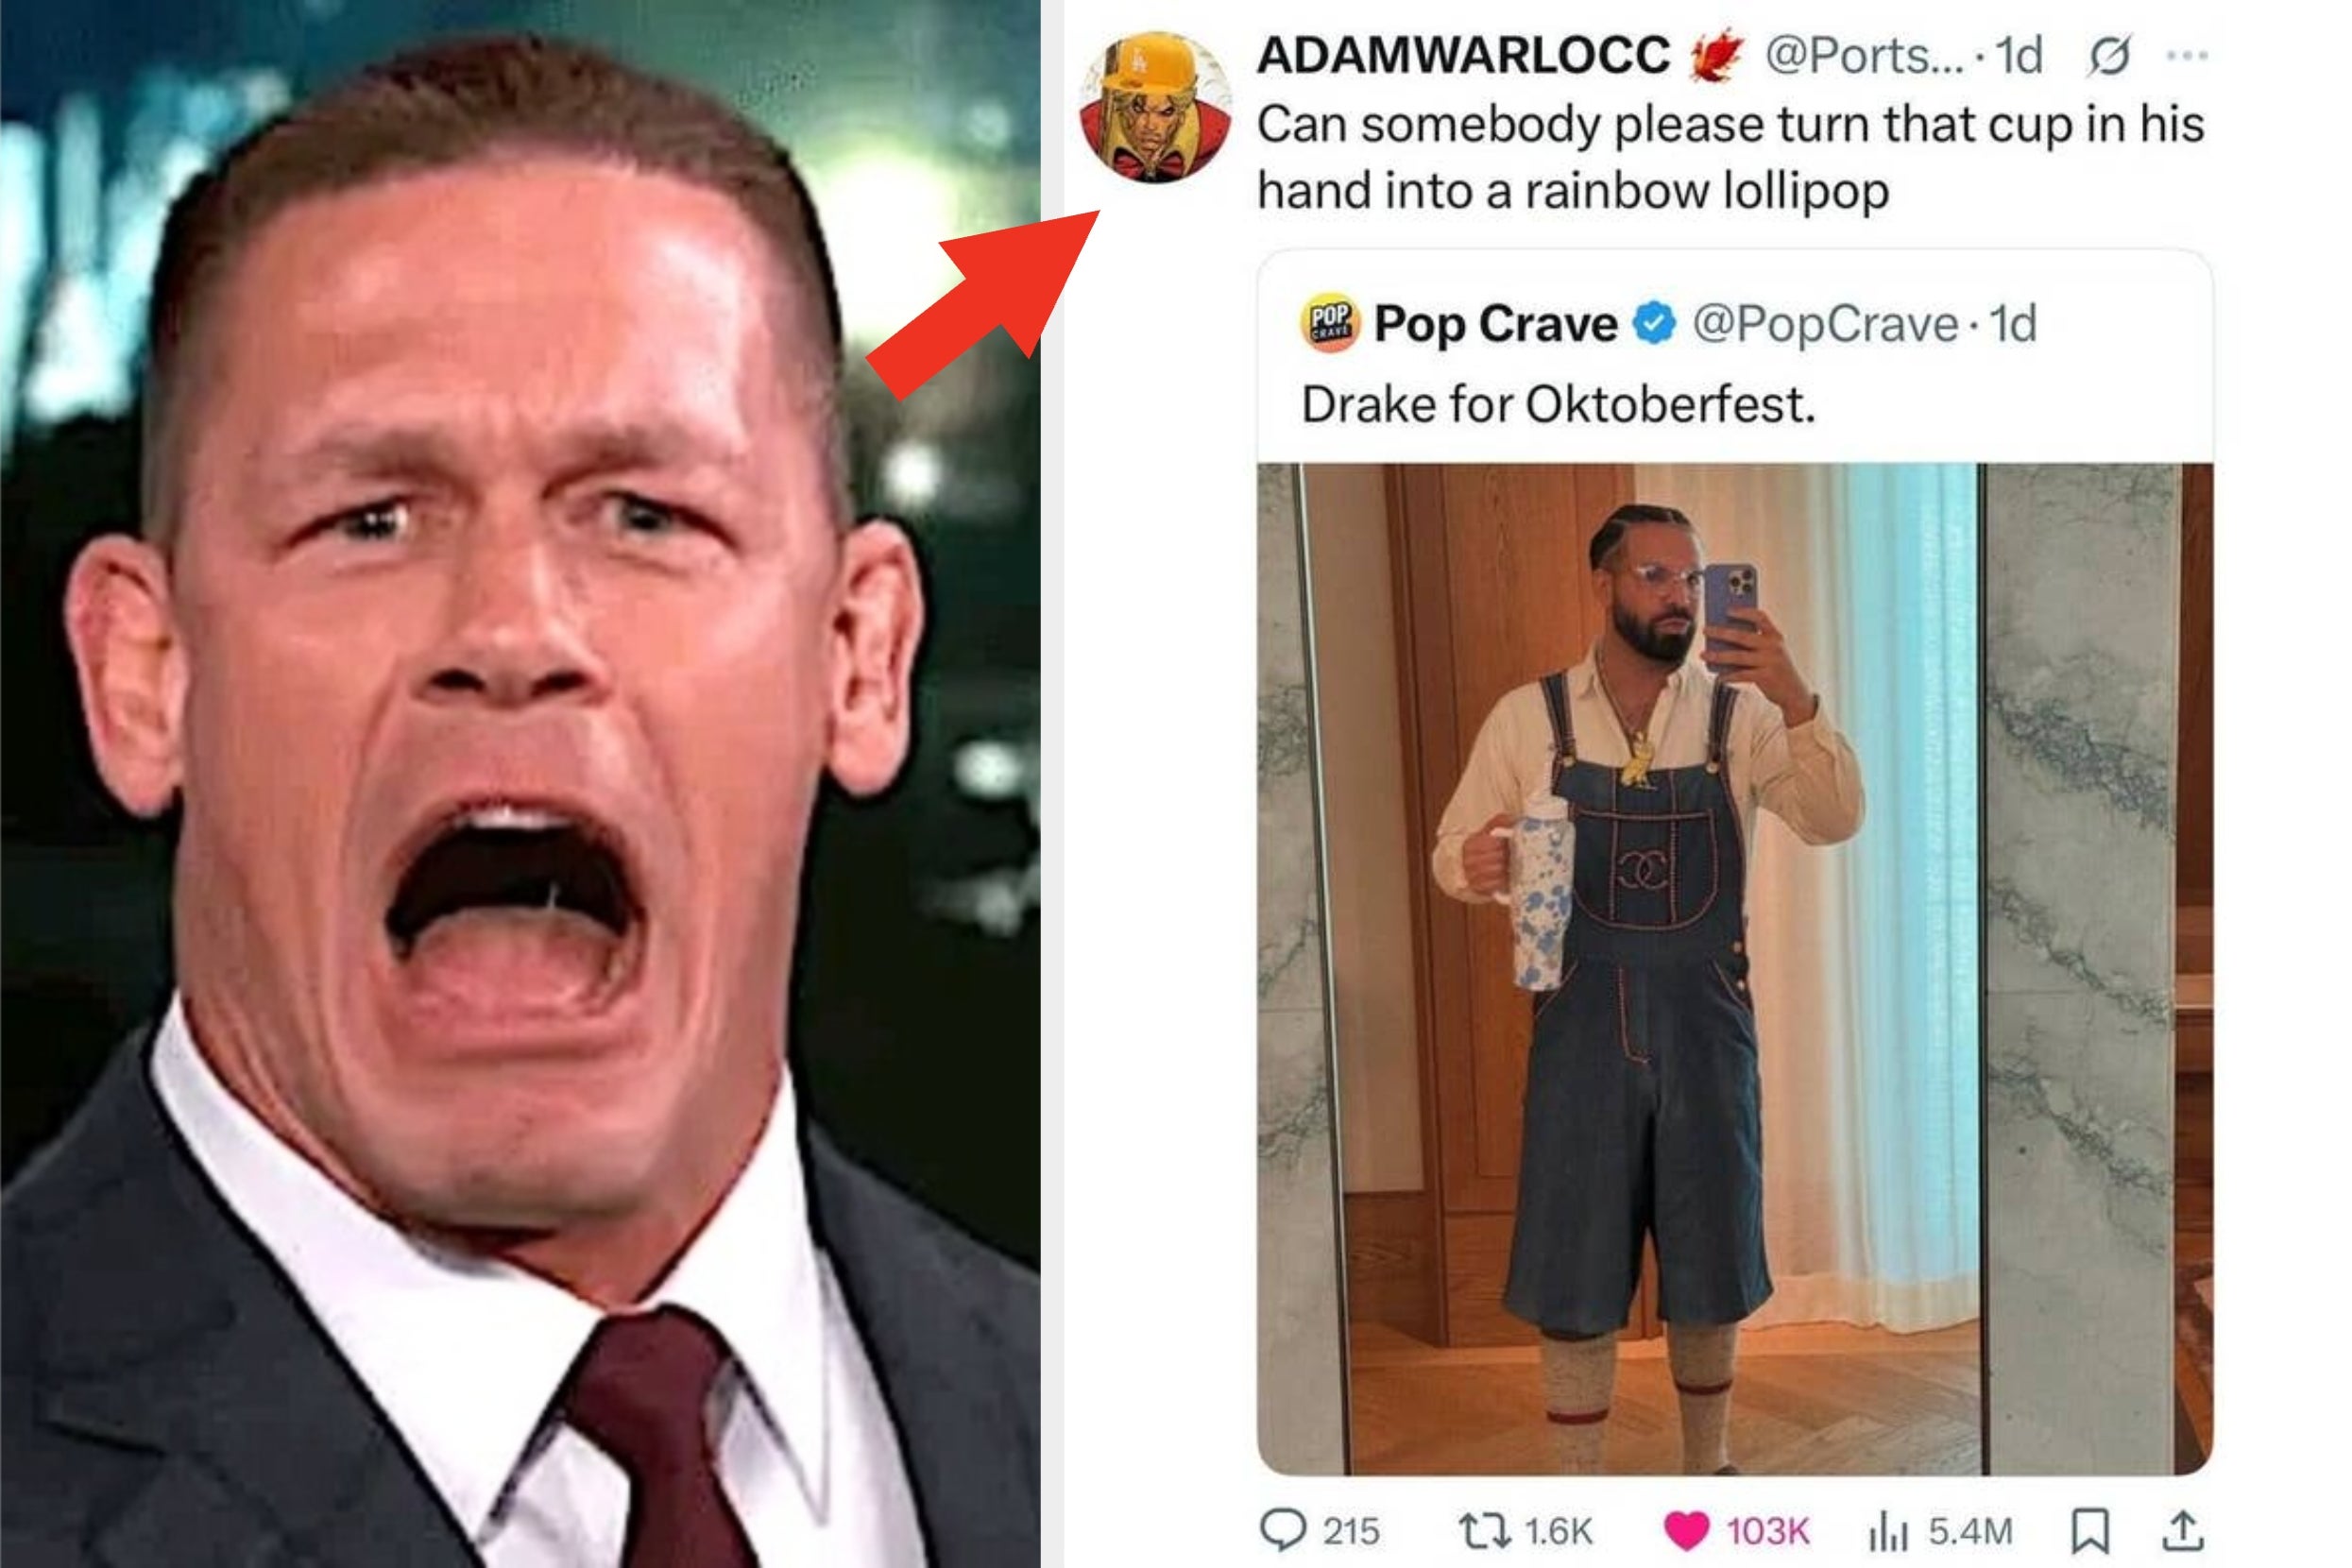This screenshot has height=1568, width=2352.
Task: Click the Pop Crave display name
Action: pos(1495,324)
